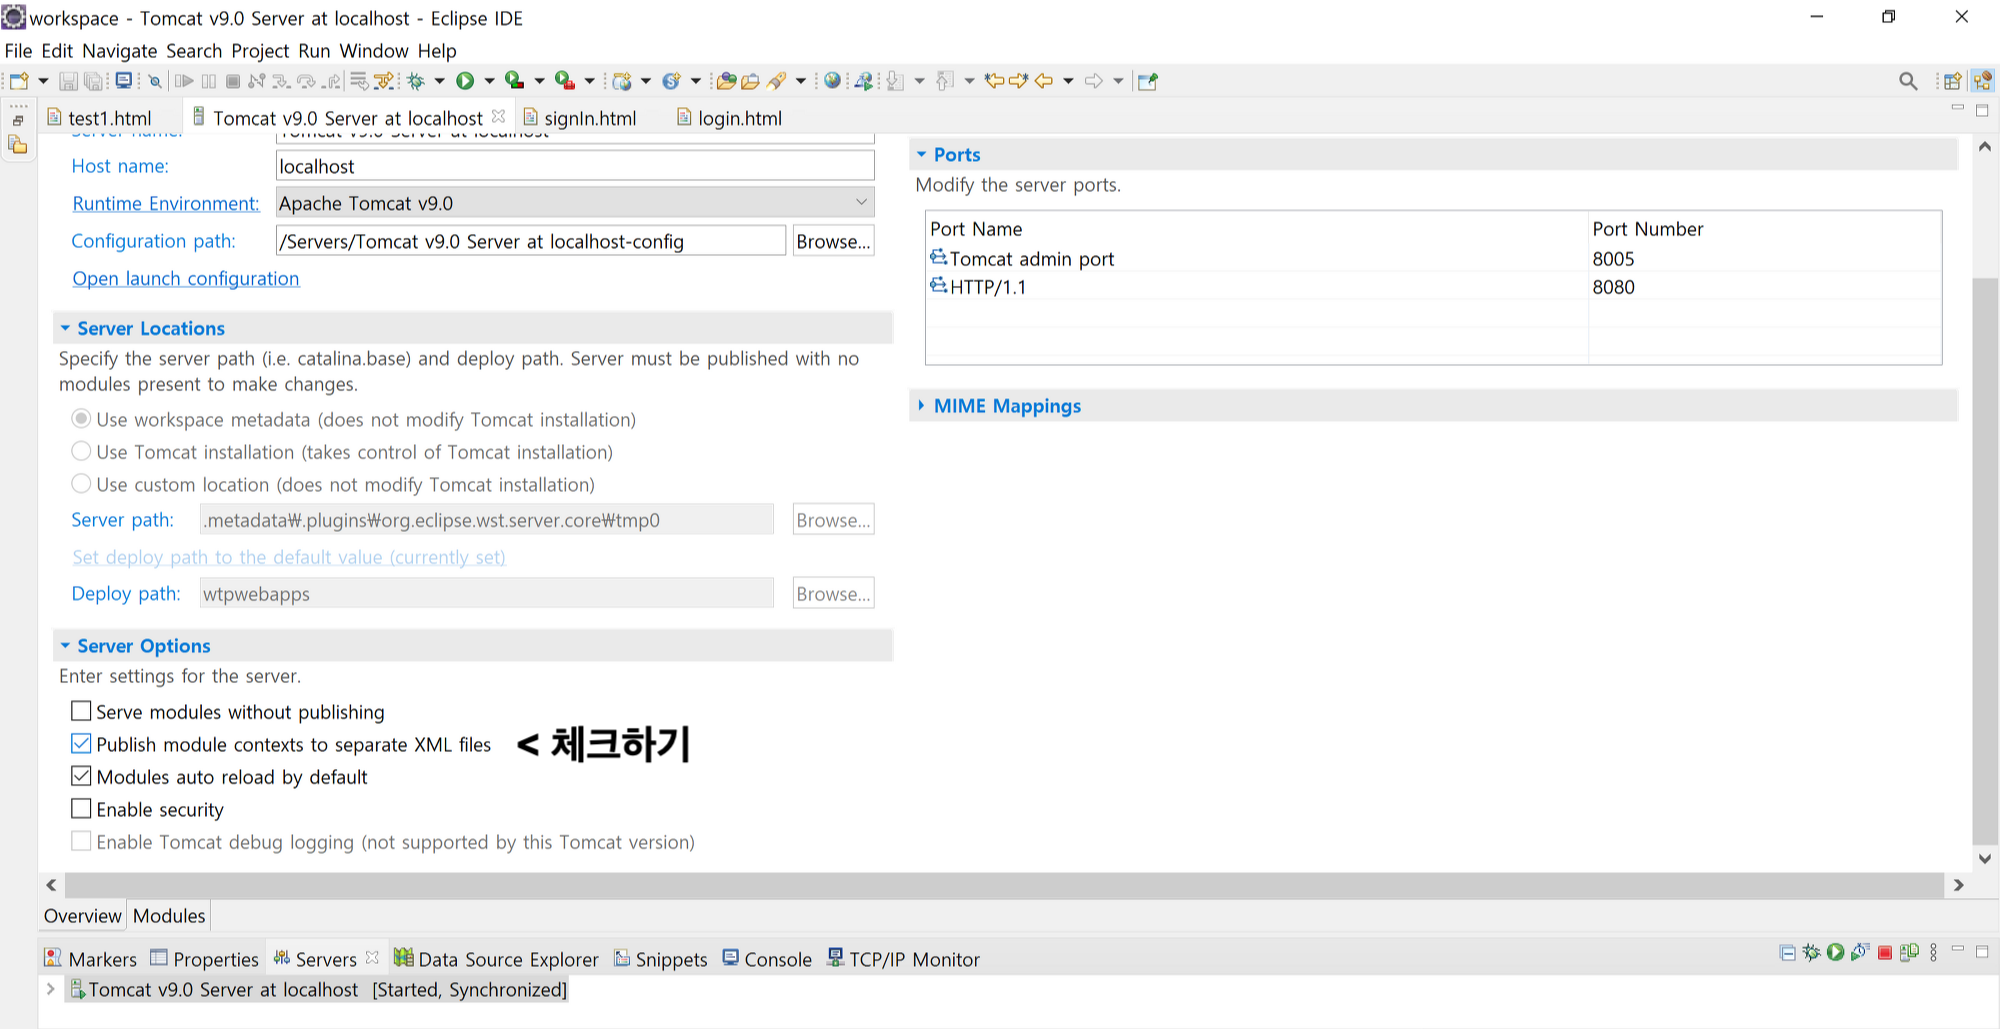Open the Navigate menu

point(120,50)
